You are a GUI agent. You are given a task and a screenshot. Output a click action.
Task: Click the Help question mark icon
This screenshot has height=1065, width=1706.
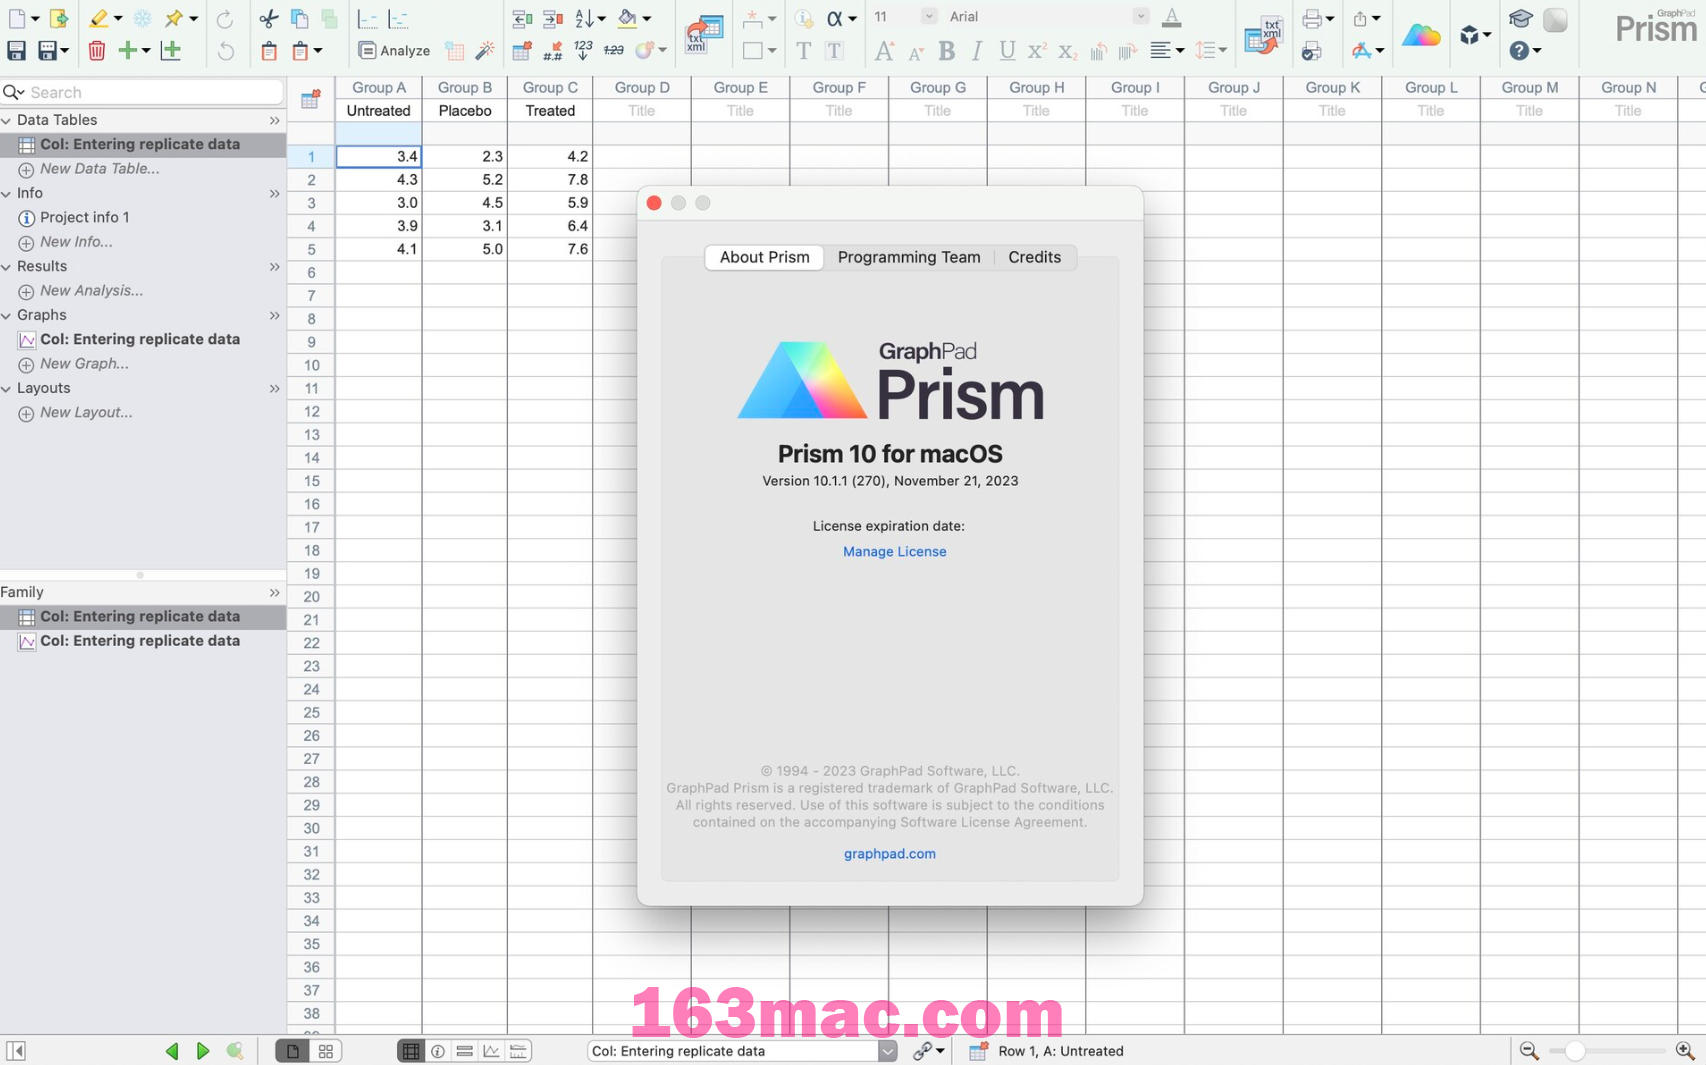[1519, 50]
